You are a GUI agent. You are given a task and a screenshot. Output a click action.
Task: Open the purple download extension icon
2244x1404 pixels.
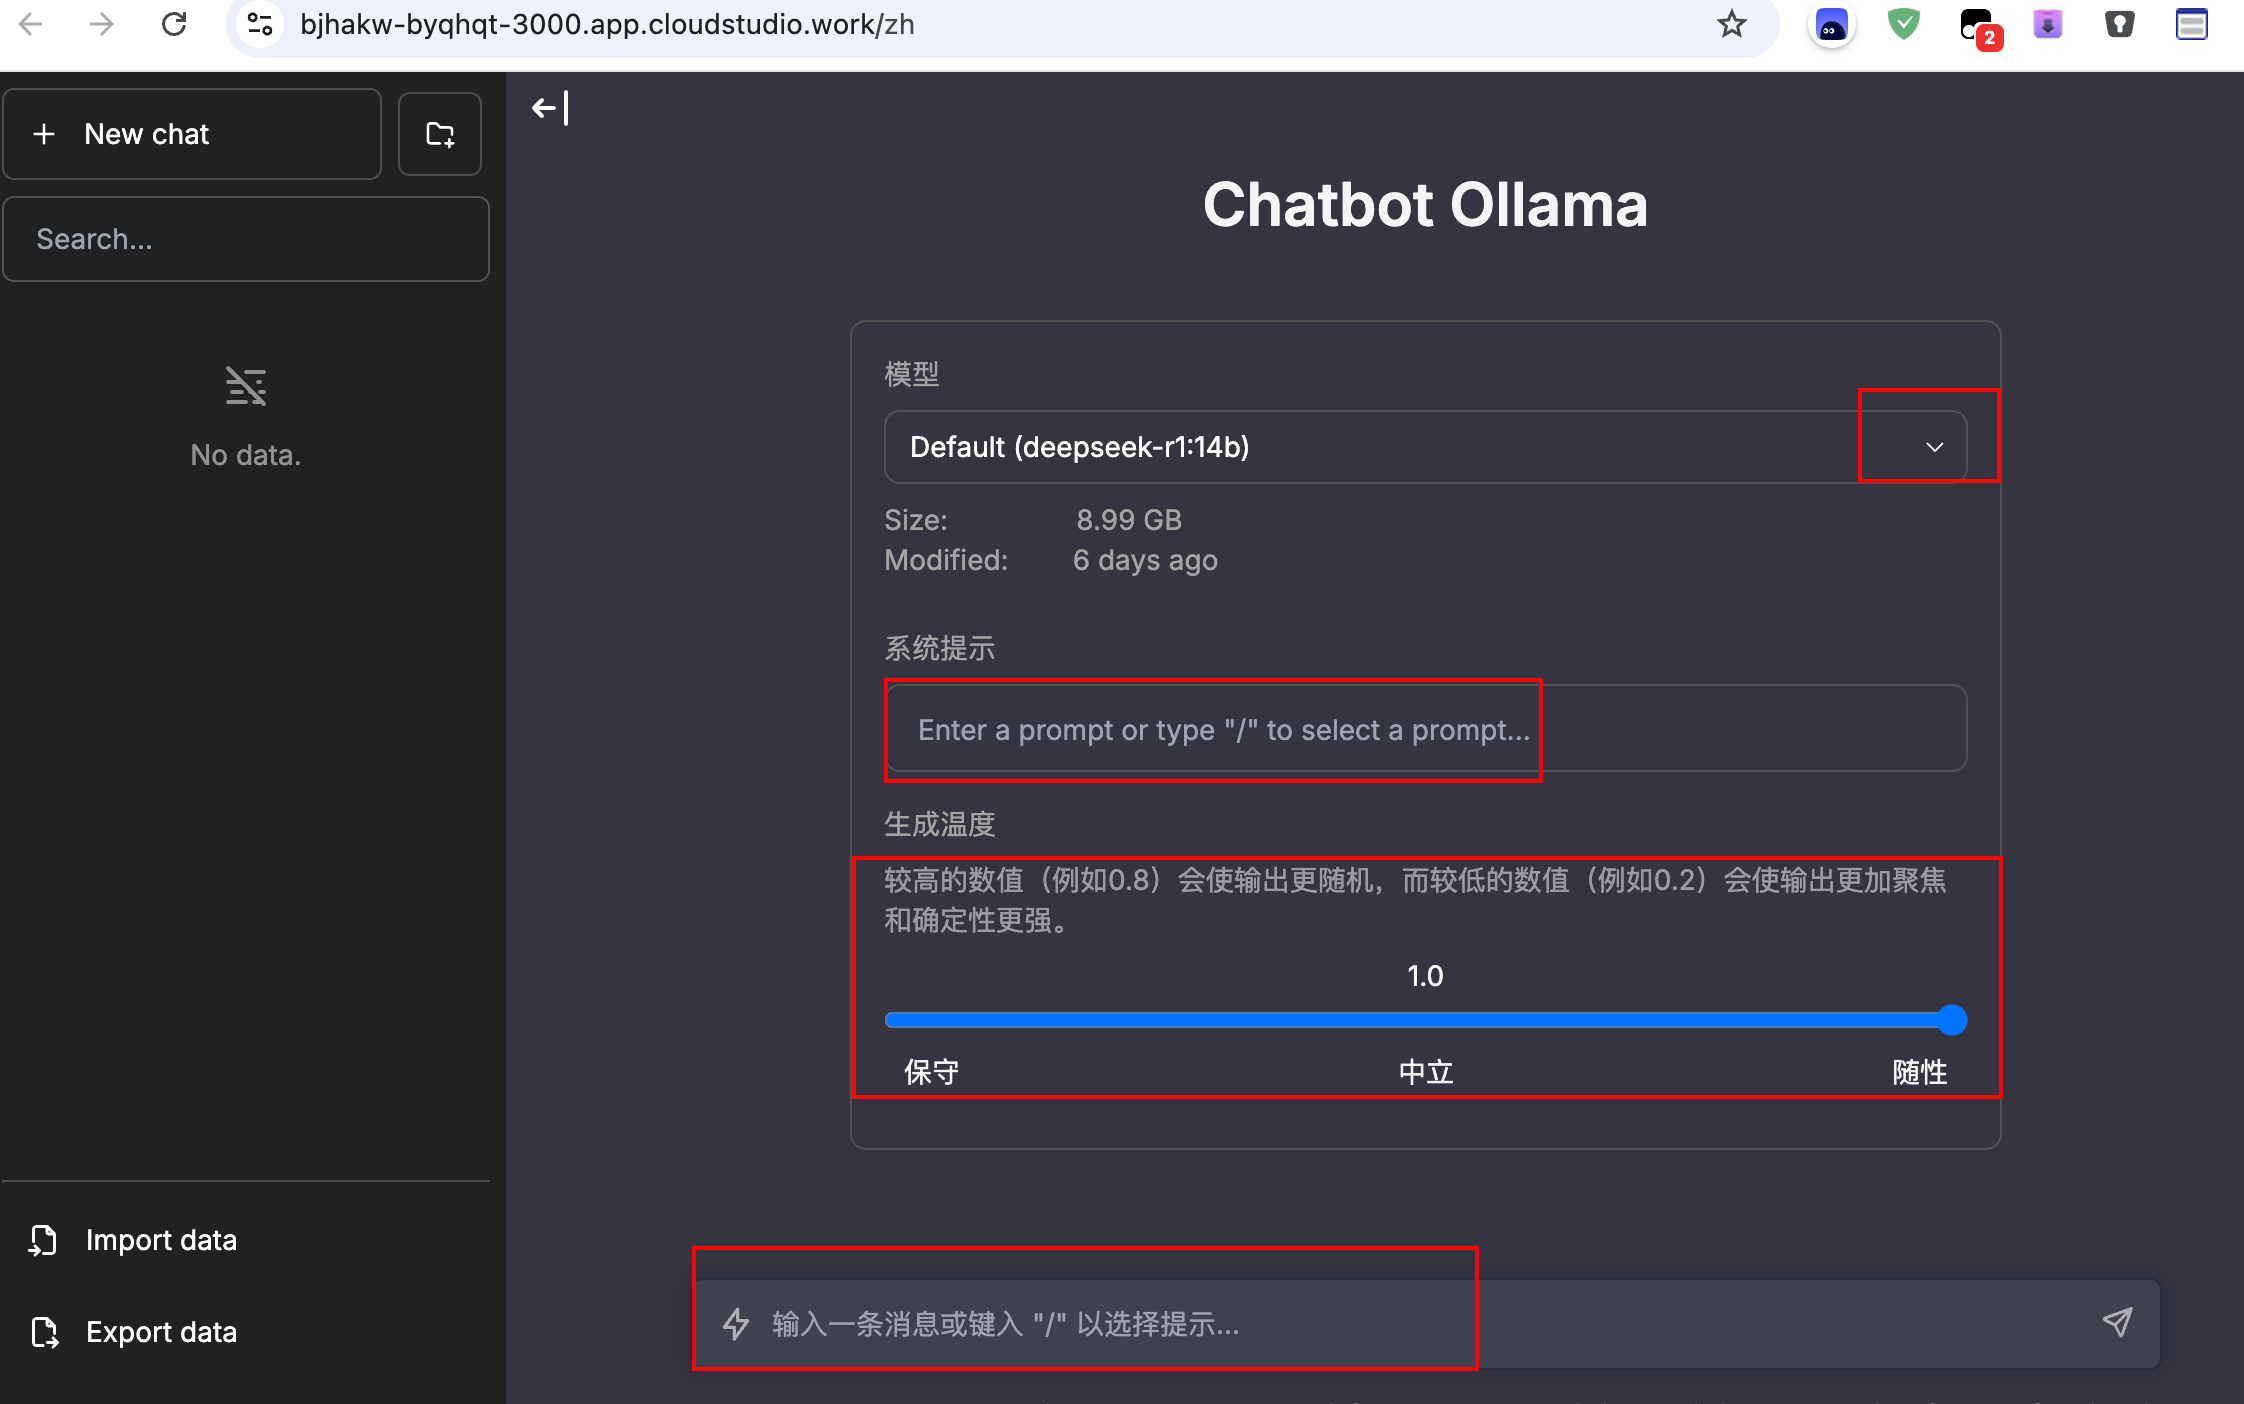2047,24
